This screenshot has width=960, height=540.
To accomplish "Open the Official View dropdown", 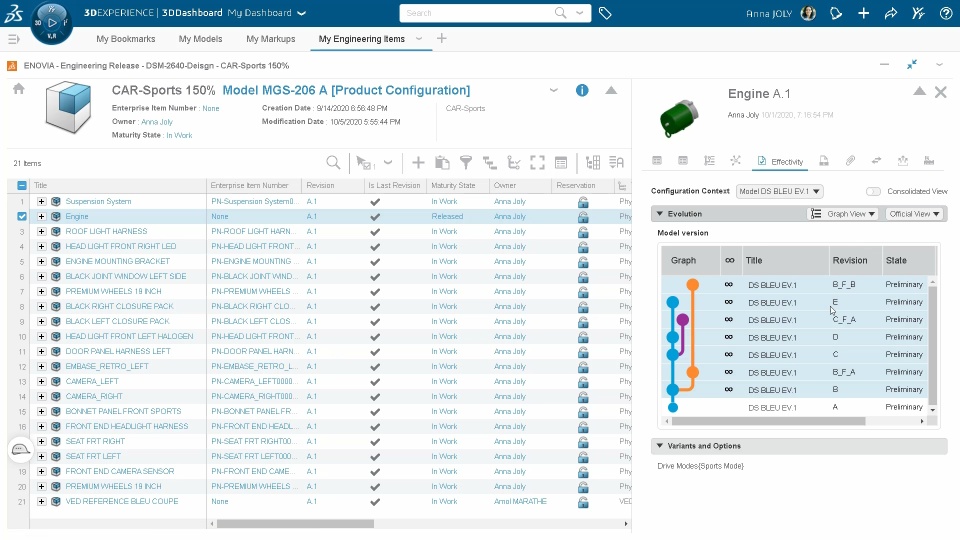I will (x=914, y=214).
